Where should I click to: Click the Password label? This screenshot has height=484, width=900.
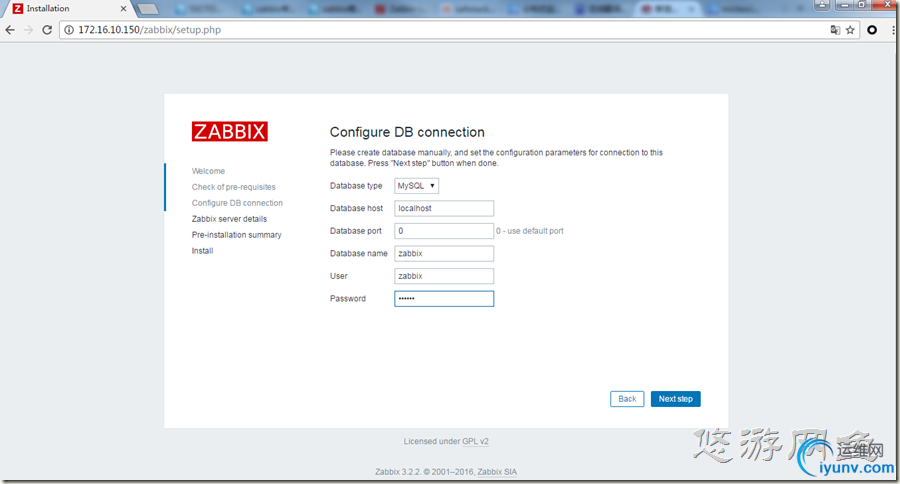347,299
